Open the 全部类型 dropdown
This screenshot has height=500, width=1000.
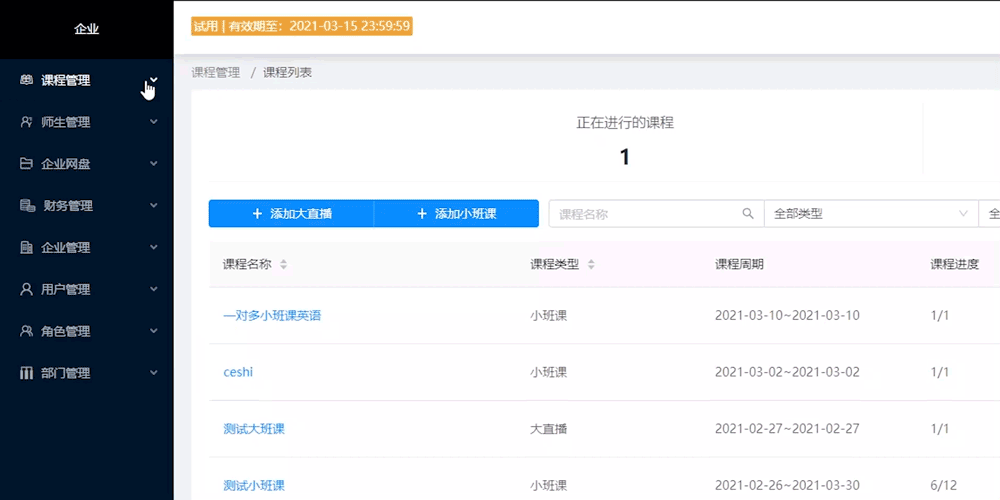(x=871, y=214)
